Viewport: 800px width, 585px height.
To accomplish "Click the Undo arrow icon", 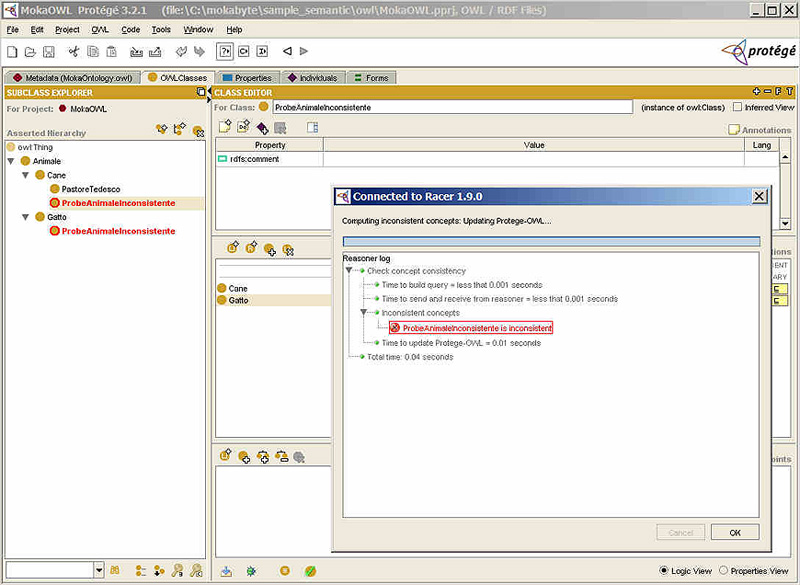I will click(181, 52).
